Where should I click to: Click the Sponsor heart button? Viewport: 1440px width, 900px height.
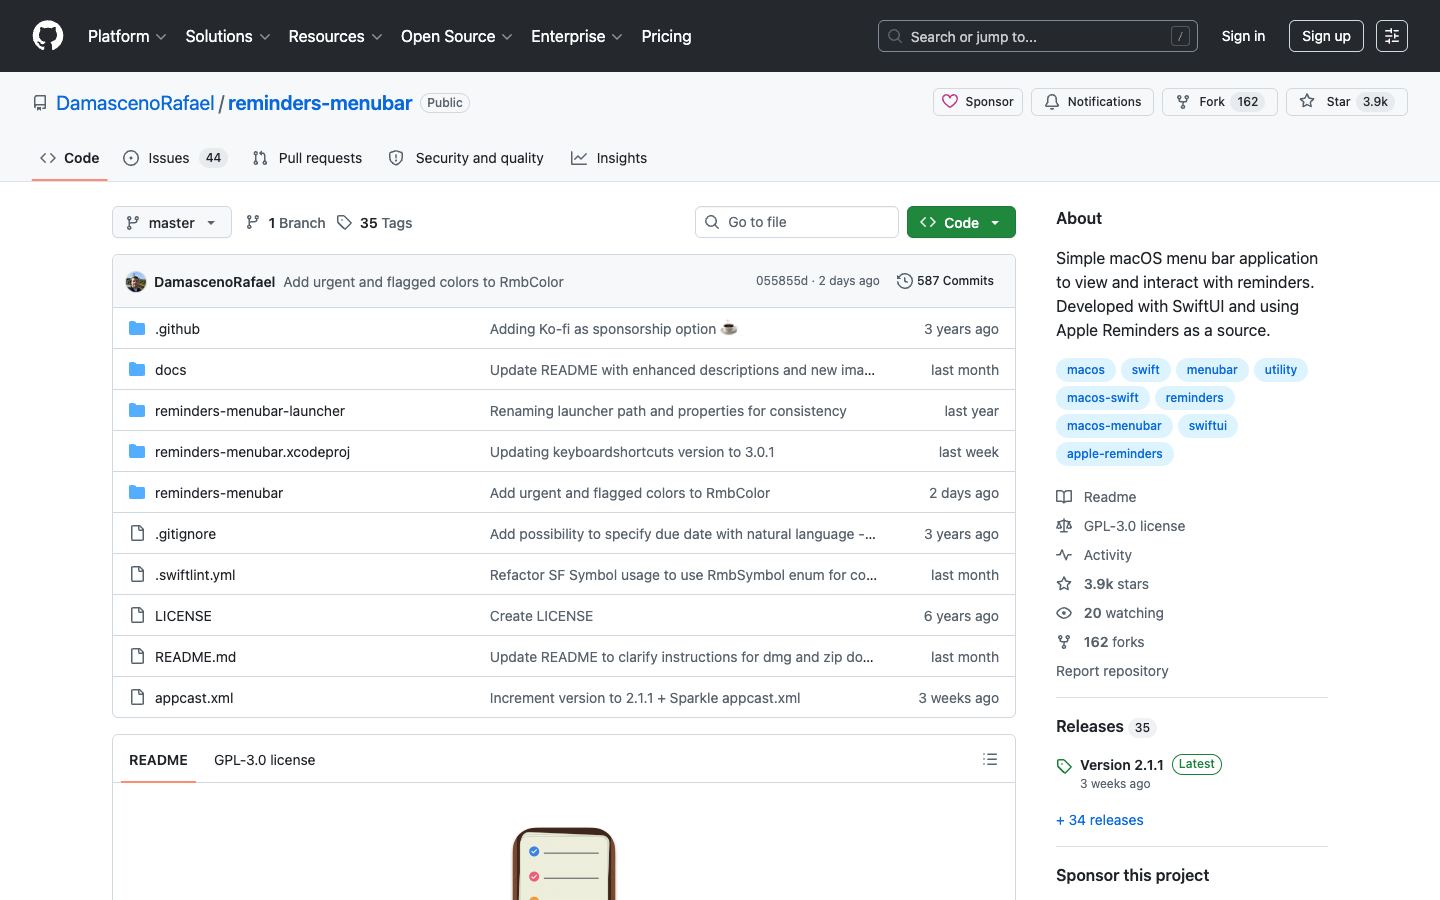point(978,102)
